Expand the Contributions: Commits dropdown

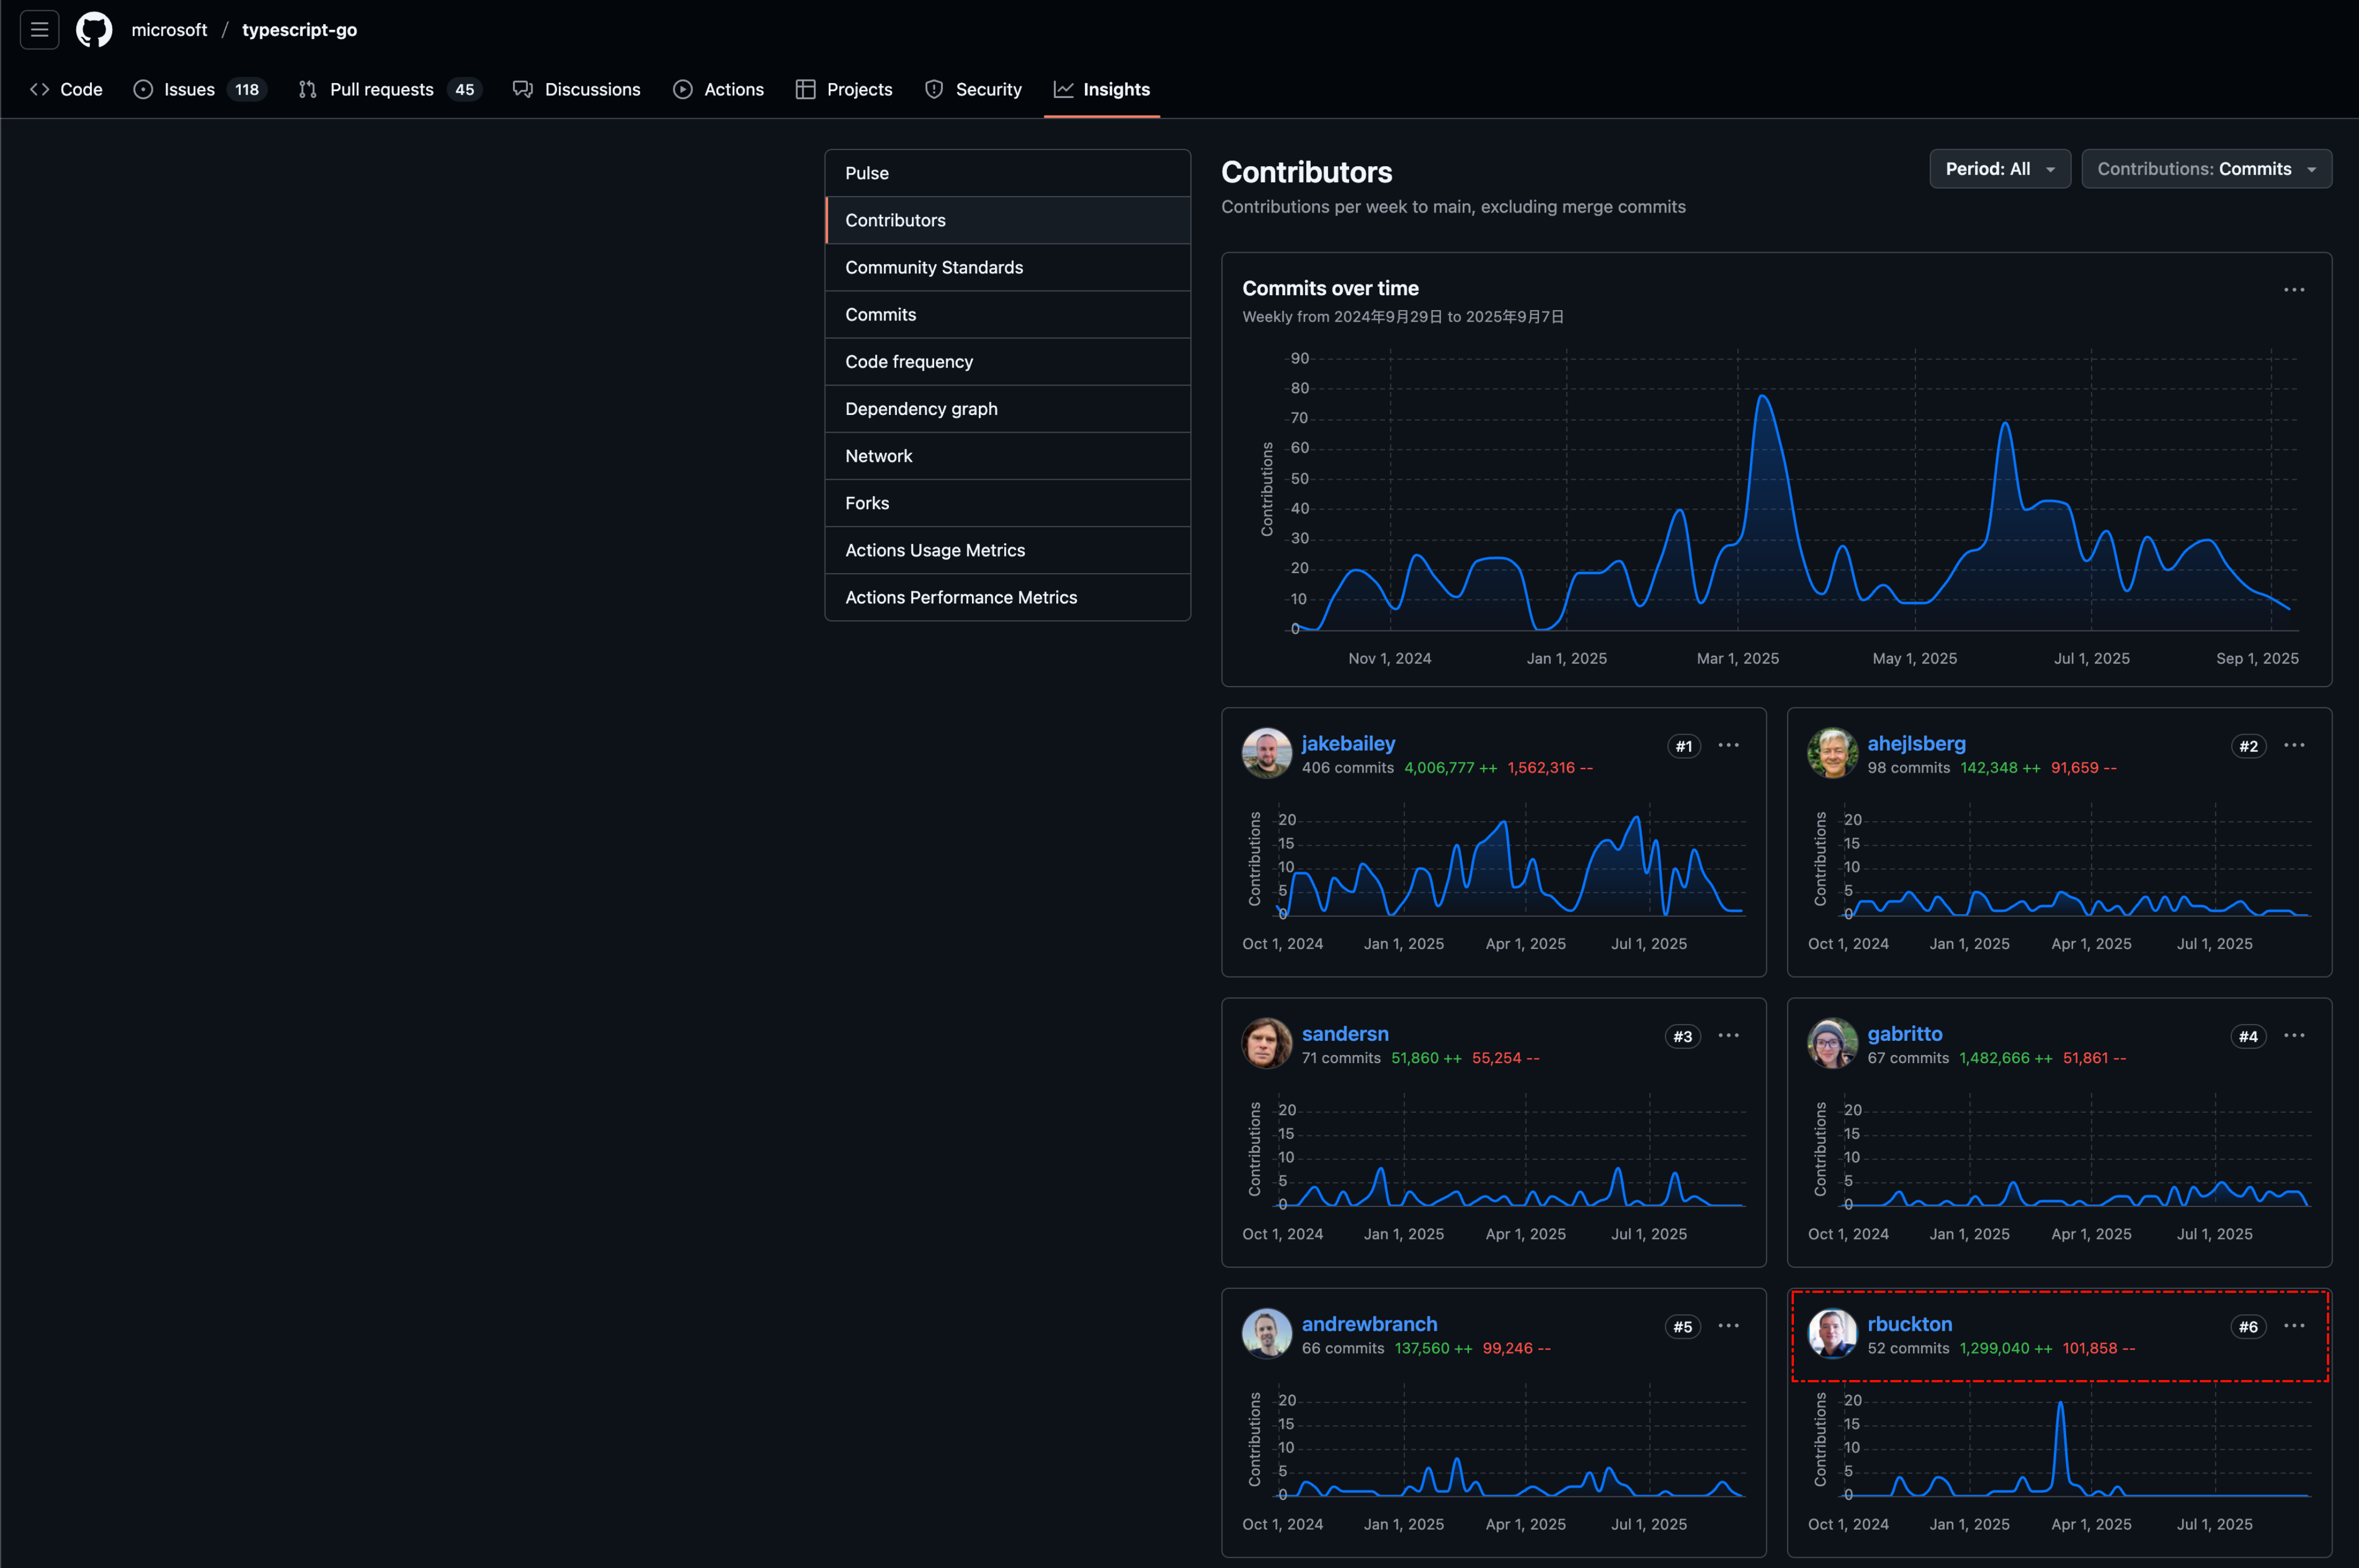2206,169
